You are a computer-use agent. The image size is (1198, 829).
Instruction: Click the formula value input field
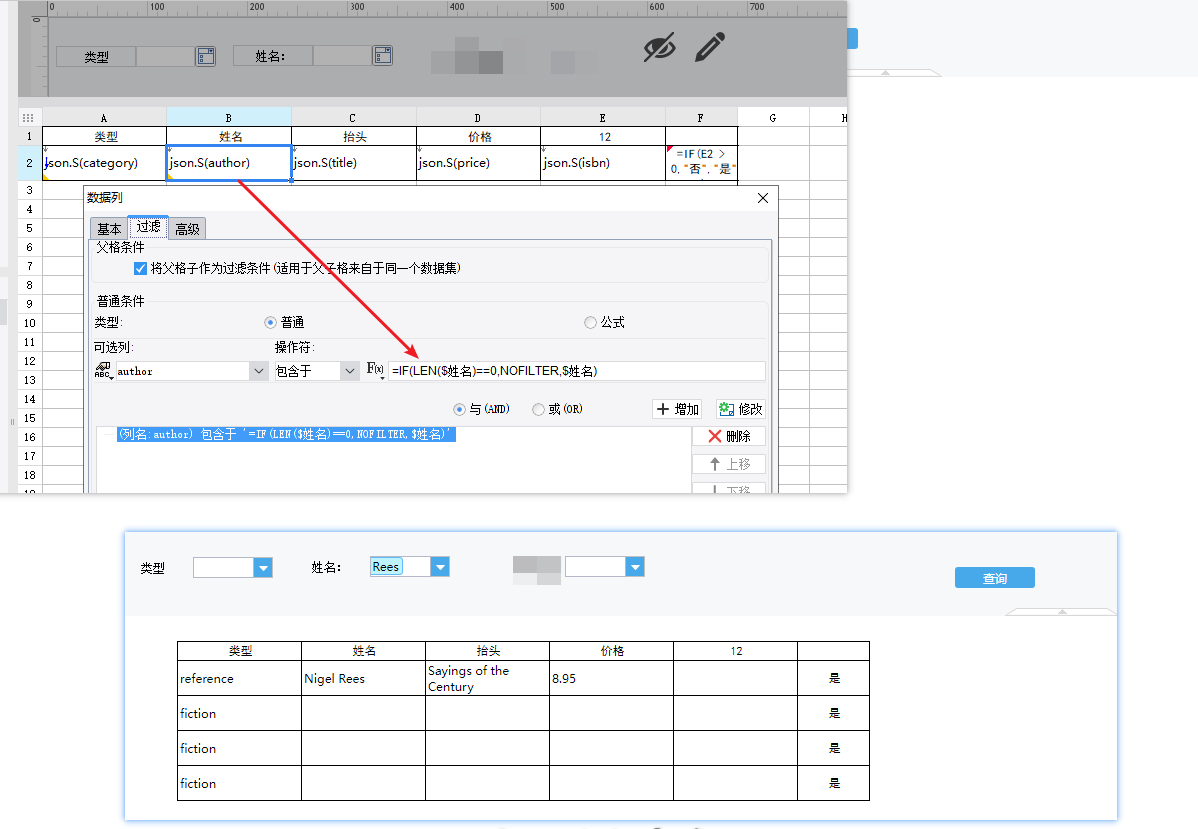point(576,371)
